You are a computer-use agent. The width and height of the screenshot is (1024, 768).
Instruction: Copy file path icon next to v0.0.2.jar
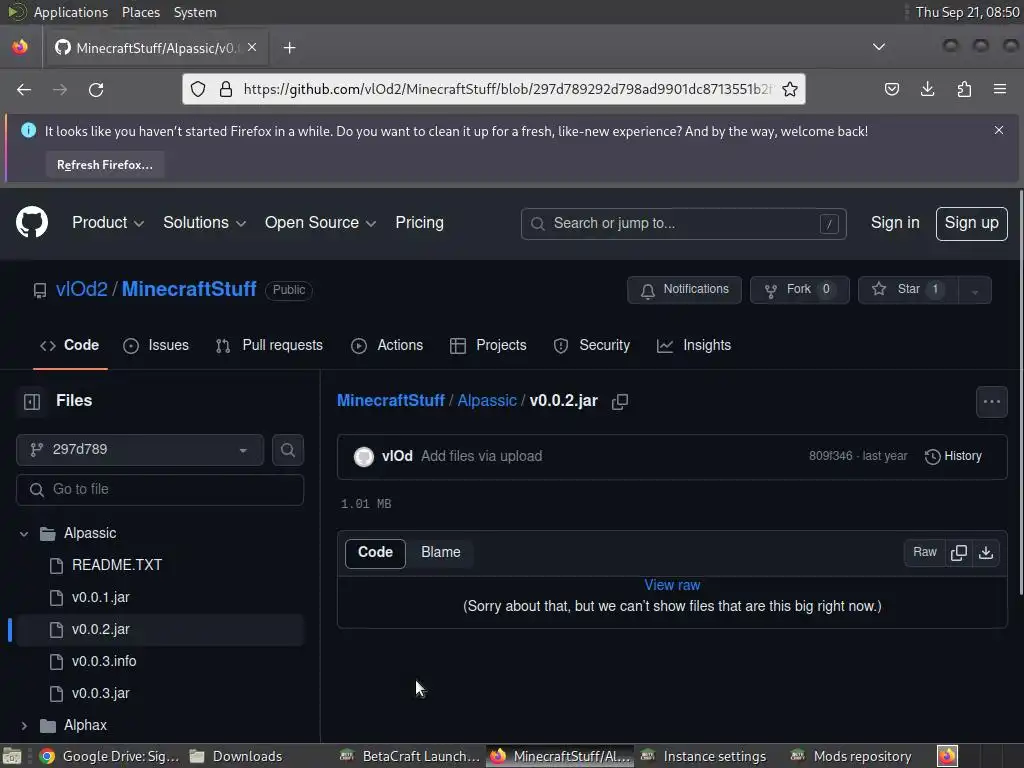coord(620,402)
